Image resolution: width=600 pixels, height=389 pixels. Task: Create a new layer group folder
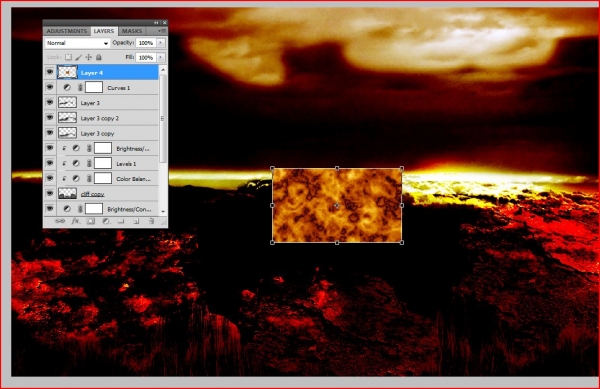121,221
